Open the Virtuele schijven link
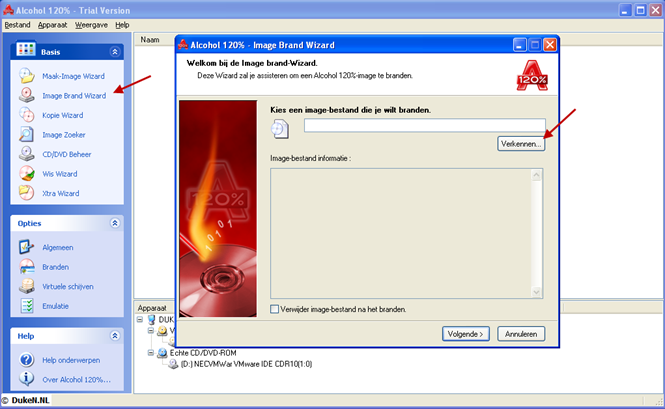Viewport: 665px width, 409px height. [x=68, y=286]
